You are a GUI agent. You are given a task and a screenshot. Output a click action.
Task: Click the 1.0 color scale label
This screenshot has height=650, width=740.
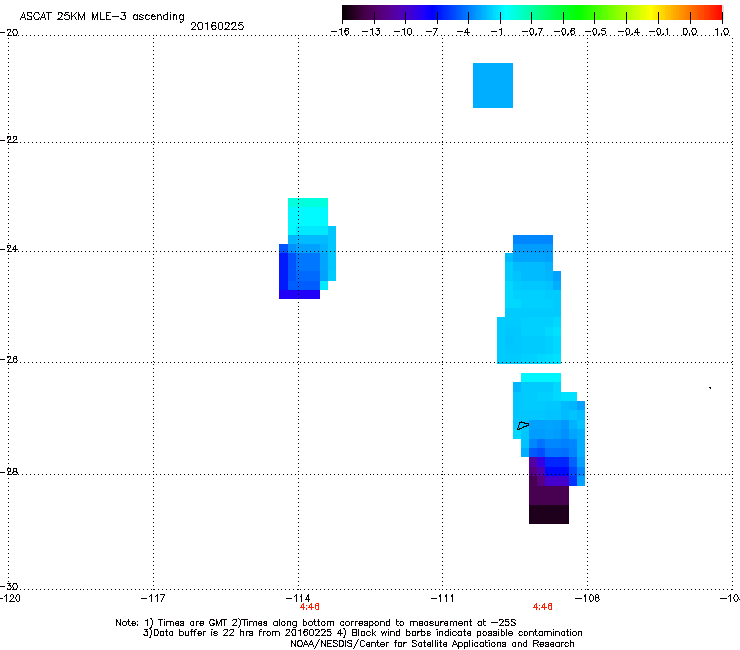click(x=722, y=32)
